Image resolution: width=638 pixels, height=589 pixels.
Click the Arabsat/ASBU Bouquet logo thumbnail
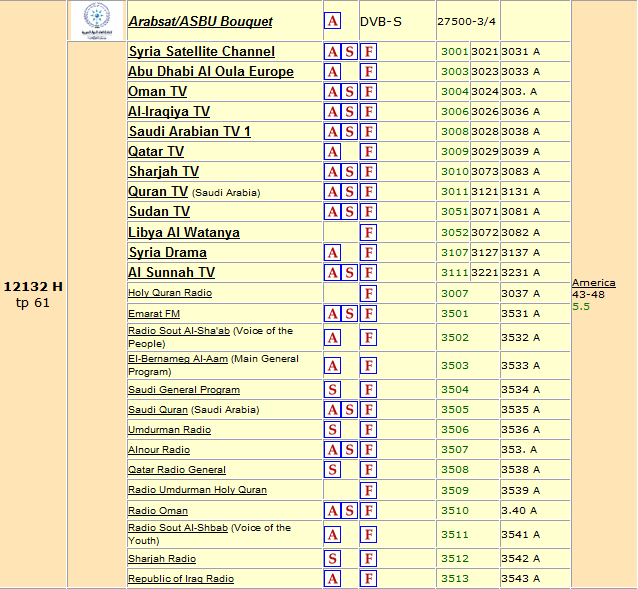[x=97, y=20]
